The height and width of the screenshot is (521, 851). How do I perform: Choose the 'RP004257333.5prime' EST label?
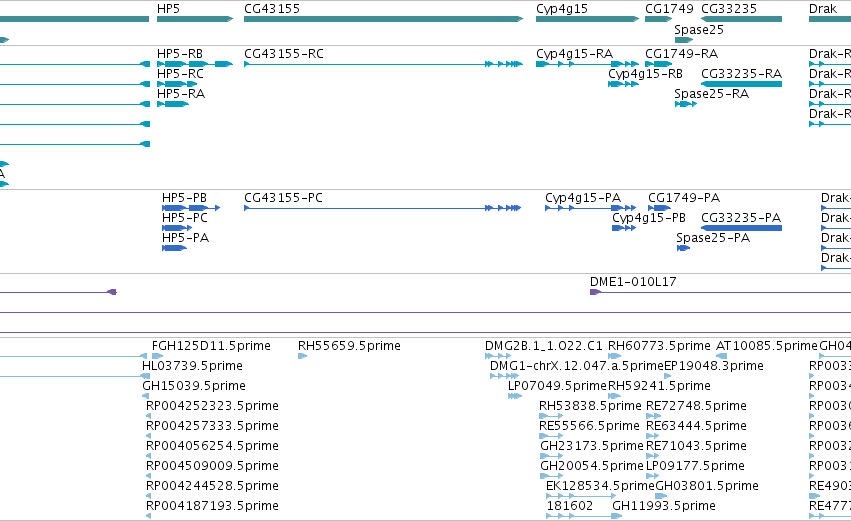212,427
